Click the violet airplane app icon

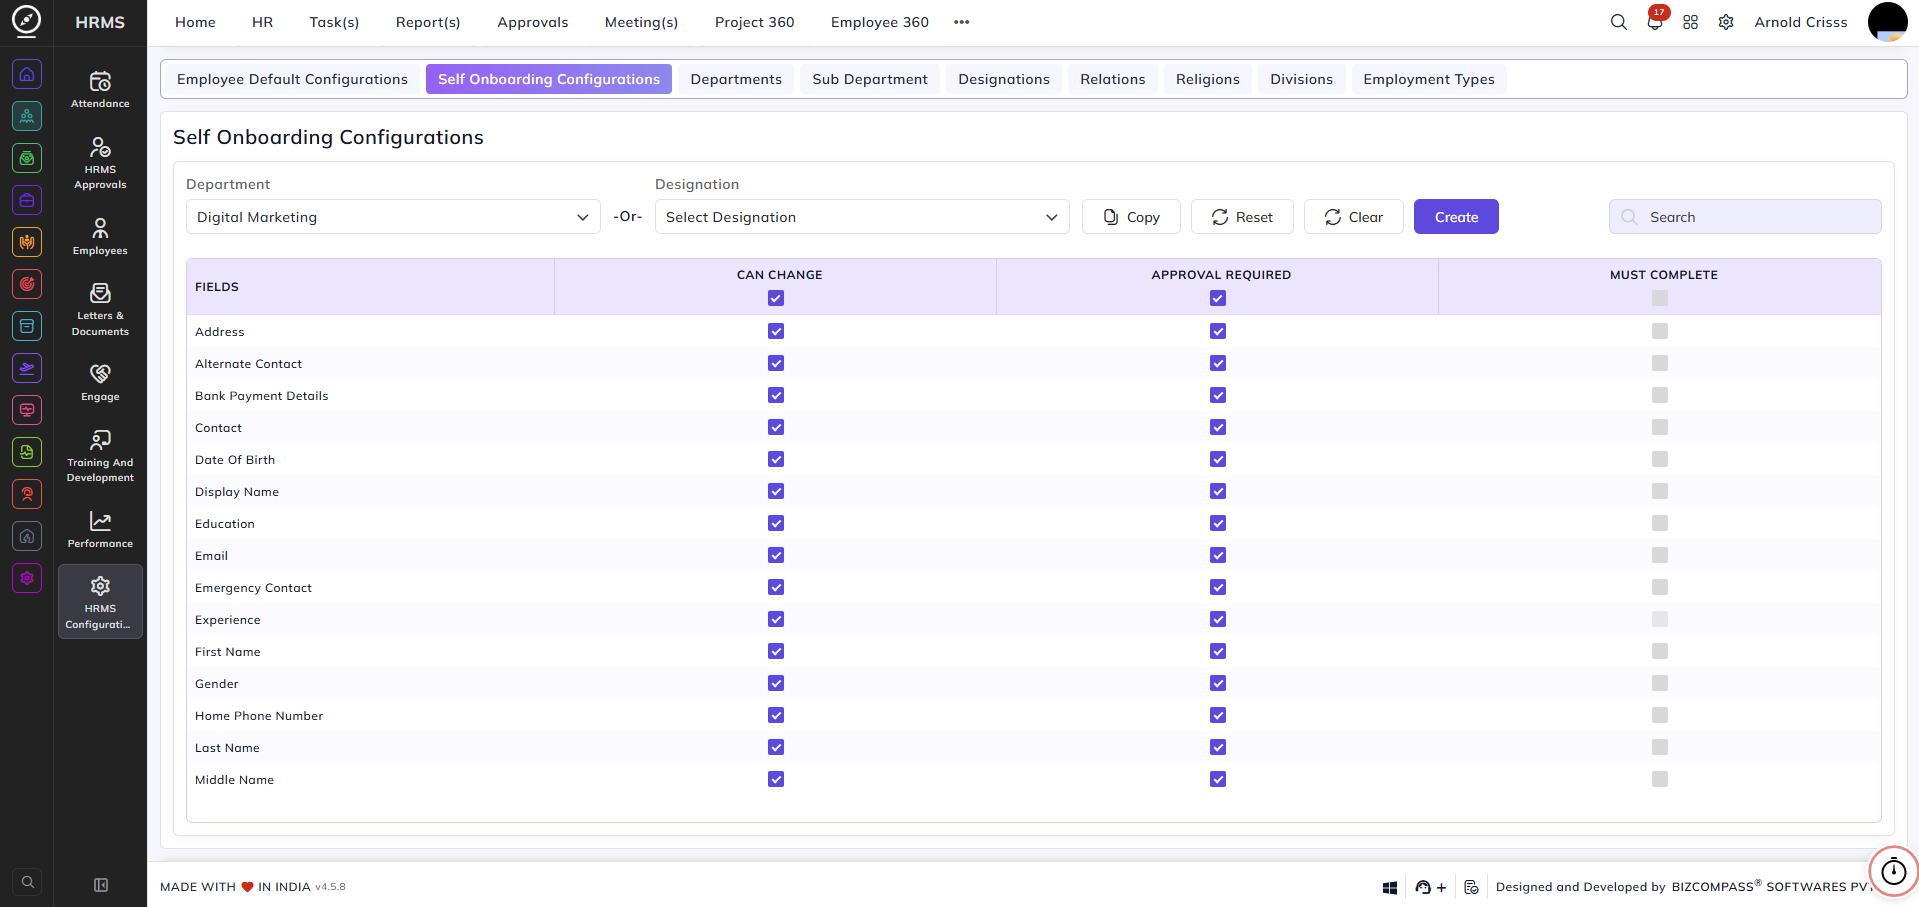27,368
